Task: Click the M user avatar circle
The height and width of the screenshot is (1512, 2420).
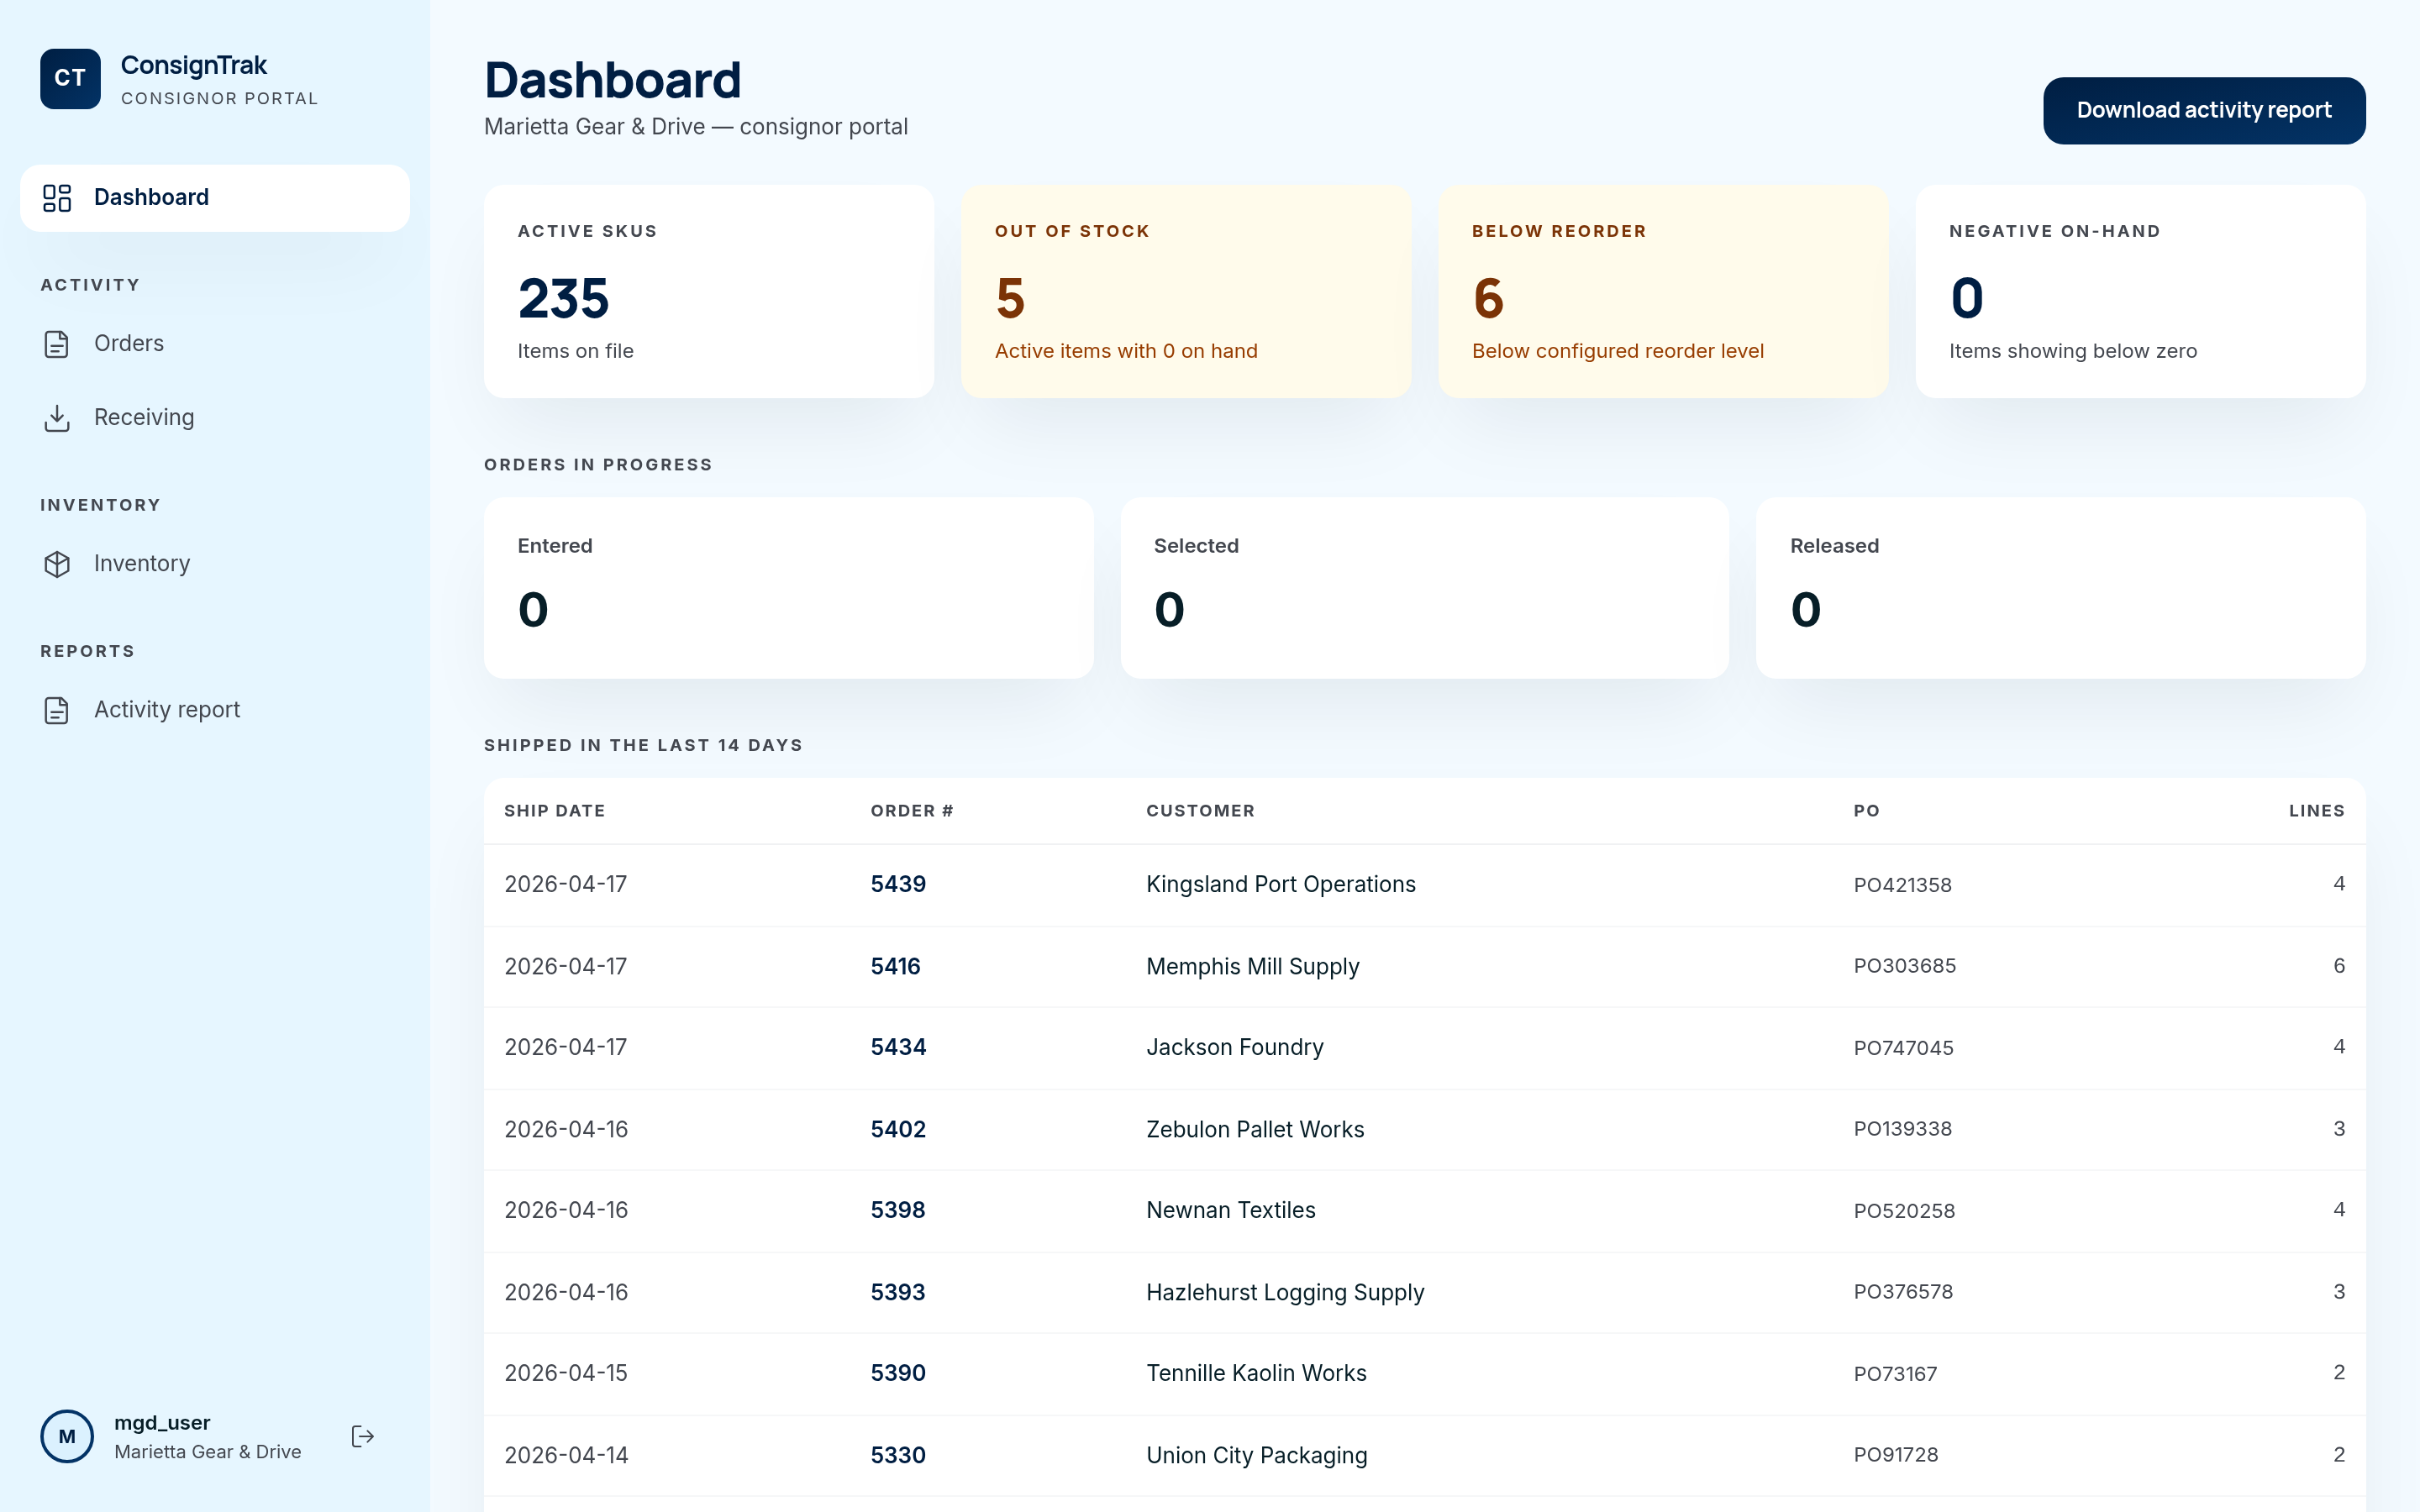Action: 67,1436
